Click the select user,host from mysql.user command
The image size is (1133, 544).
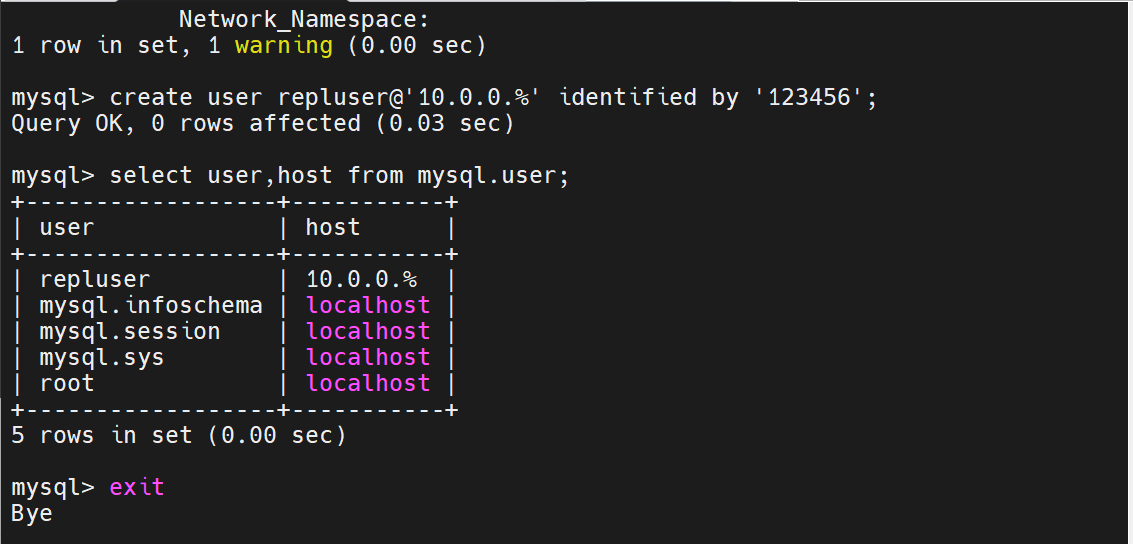[x=290, y=176]
